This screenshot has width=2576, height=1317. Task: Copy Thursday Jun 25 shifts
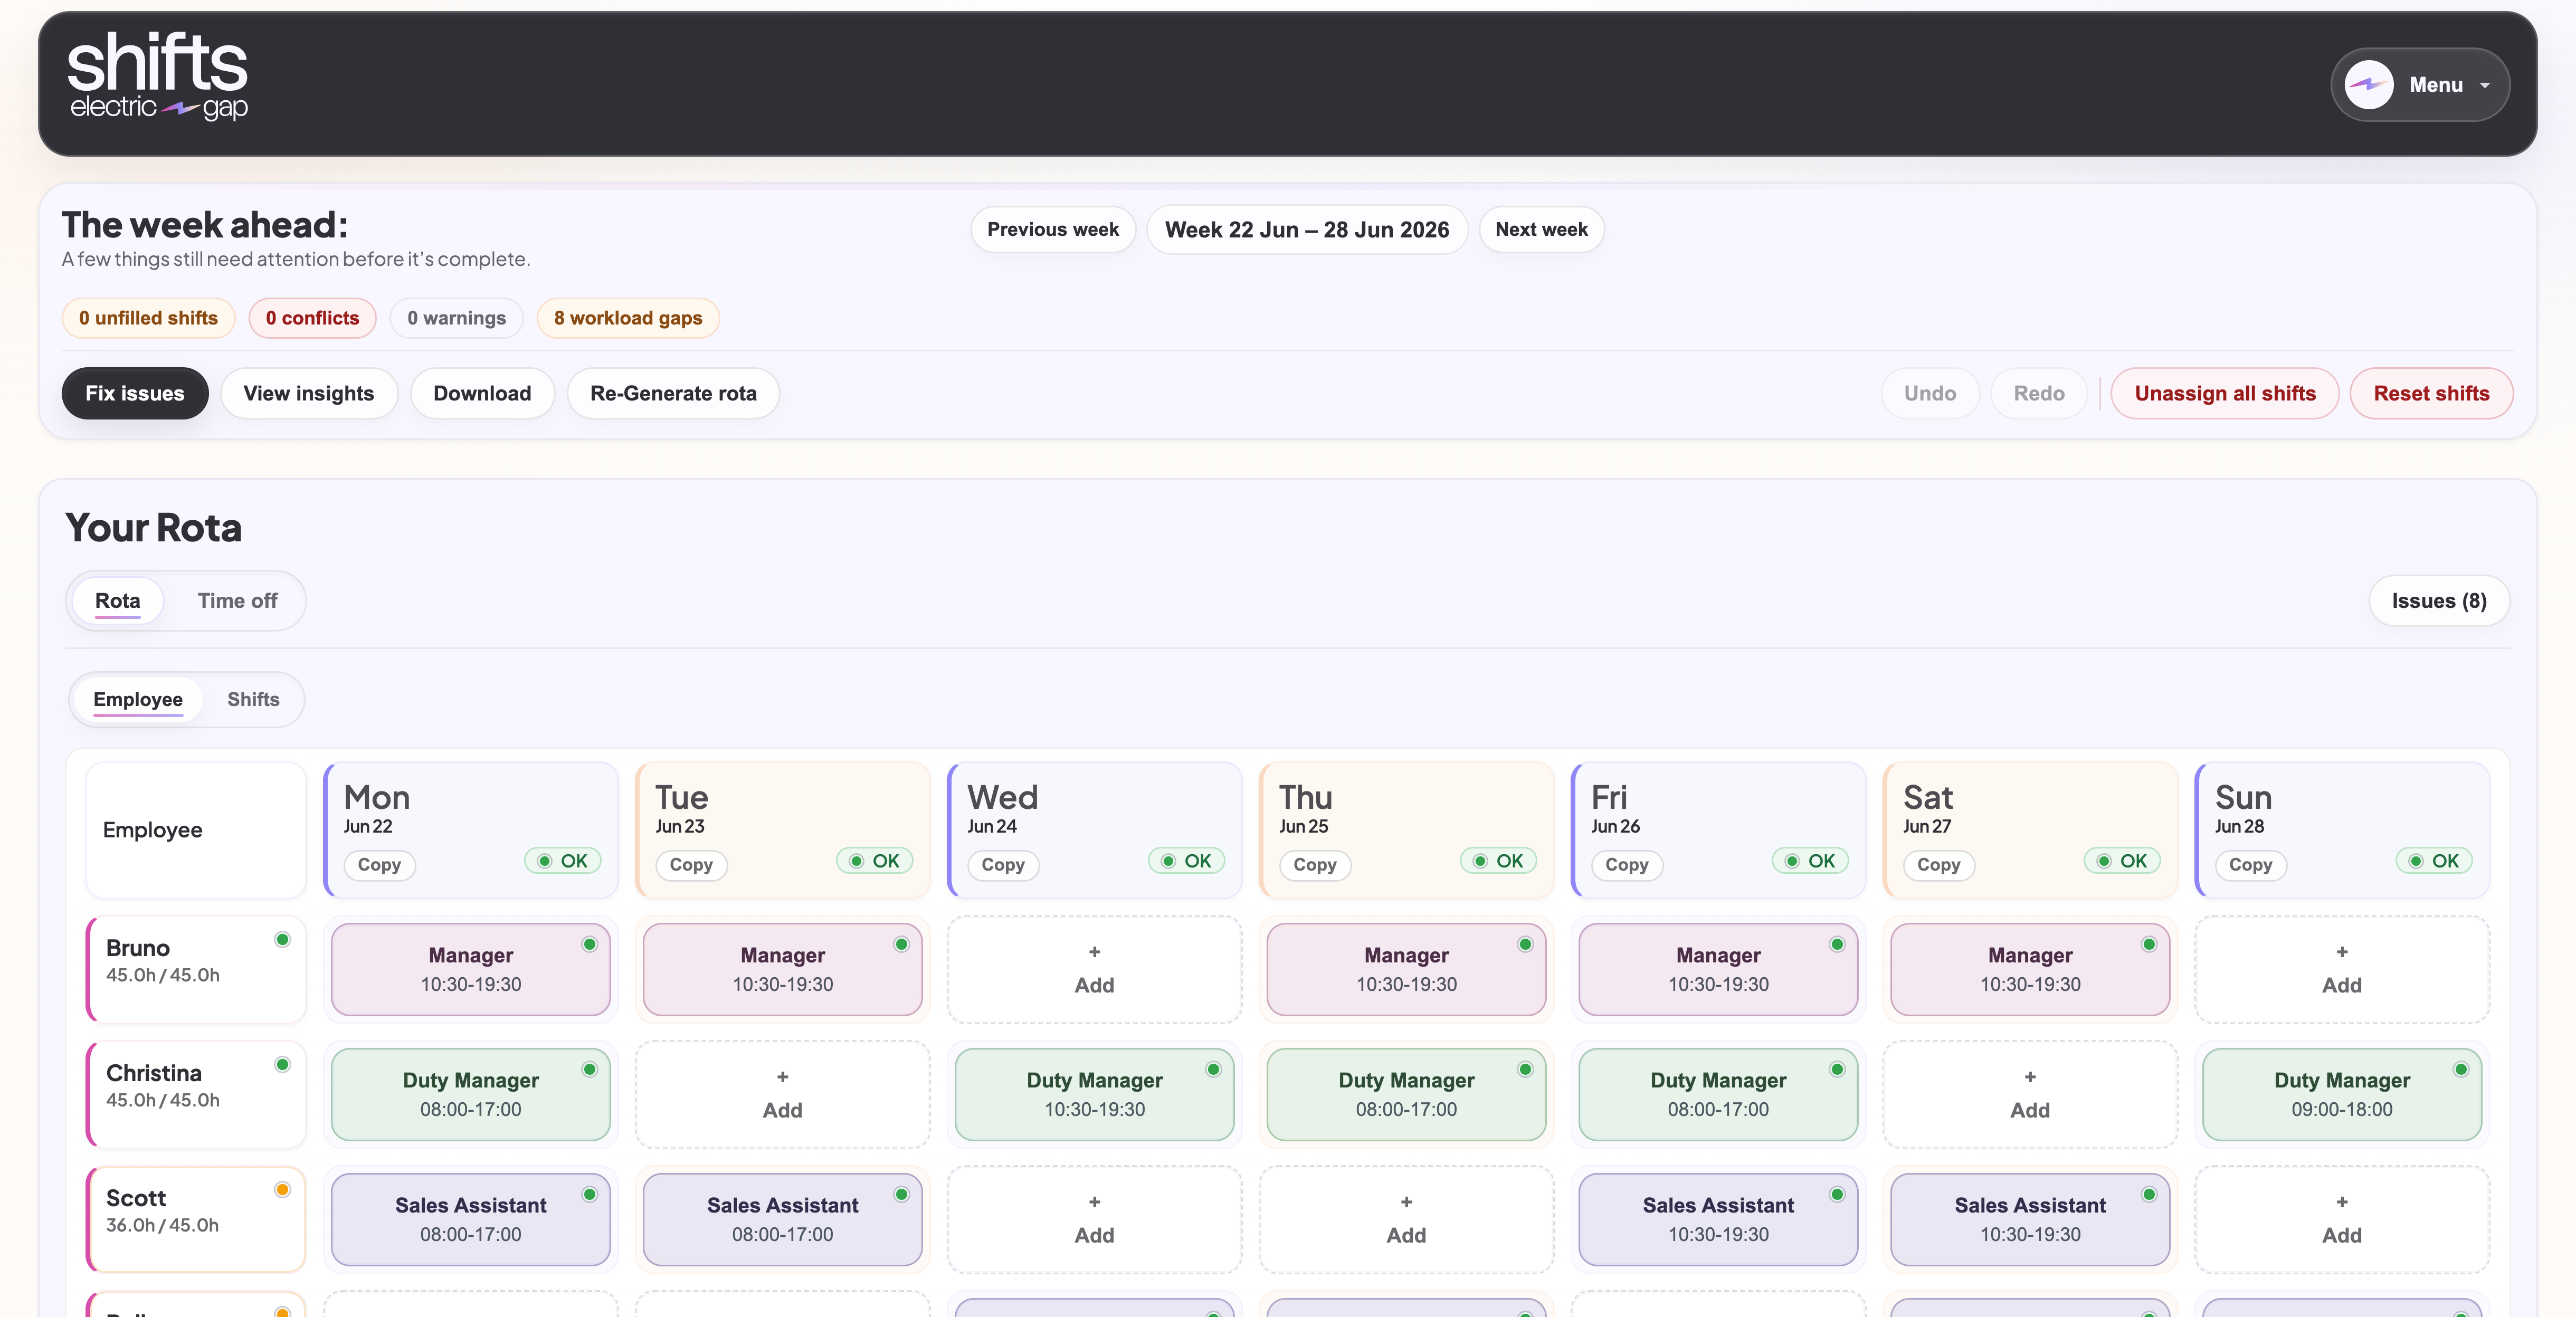point(1315,865)
